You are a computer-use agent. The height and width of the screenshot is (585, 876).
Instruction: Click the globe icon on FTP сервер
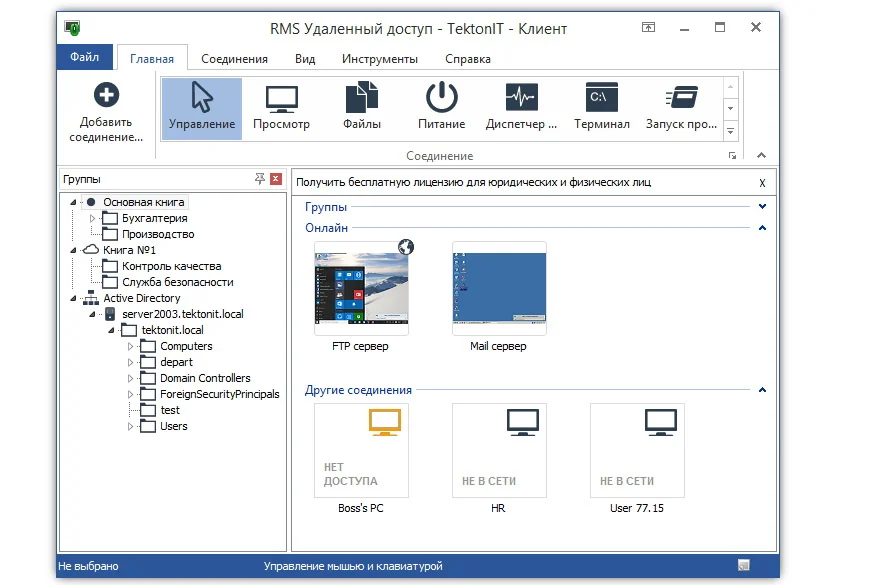tap(406, 247)
